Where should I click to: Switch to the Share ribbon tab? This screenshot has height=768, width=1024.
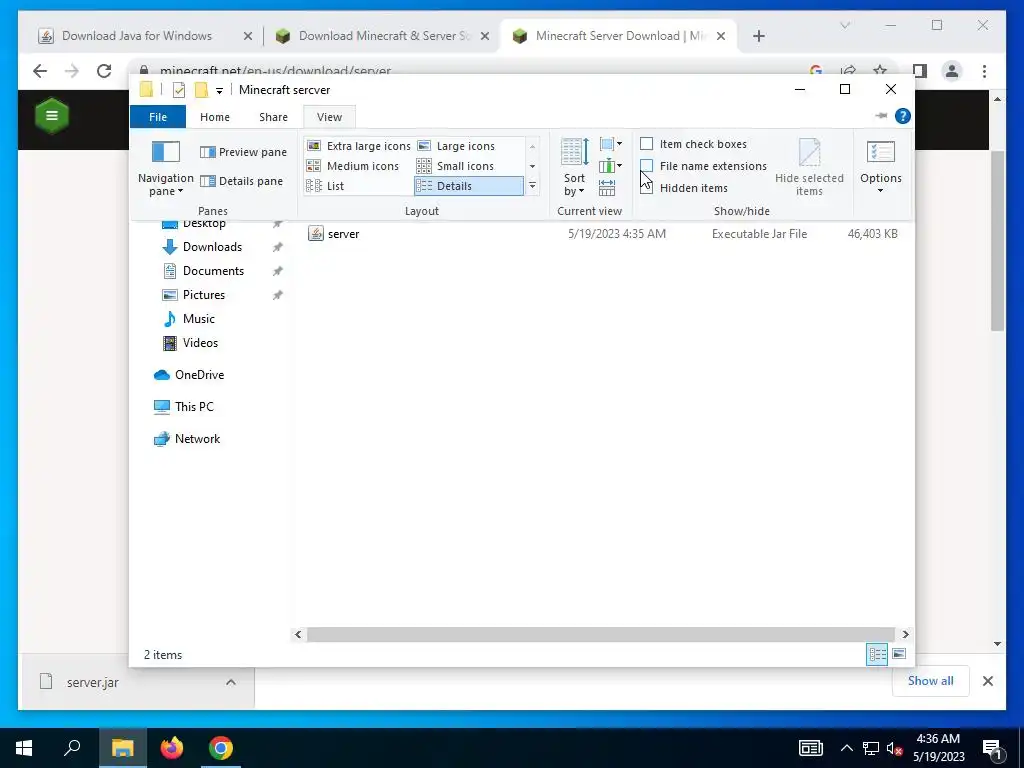273,117
